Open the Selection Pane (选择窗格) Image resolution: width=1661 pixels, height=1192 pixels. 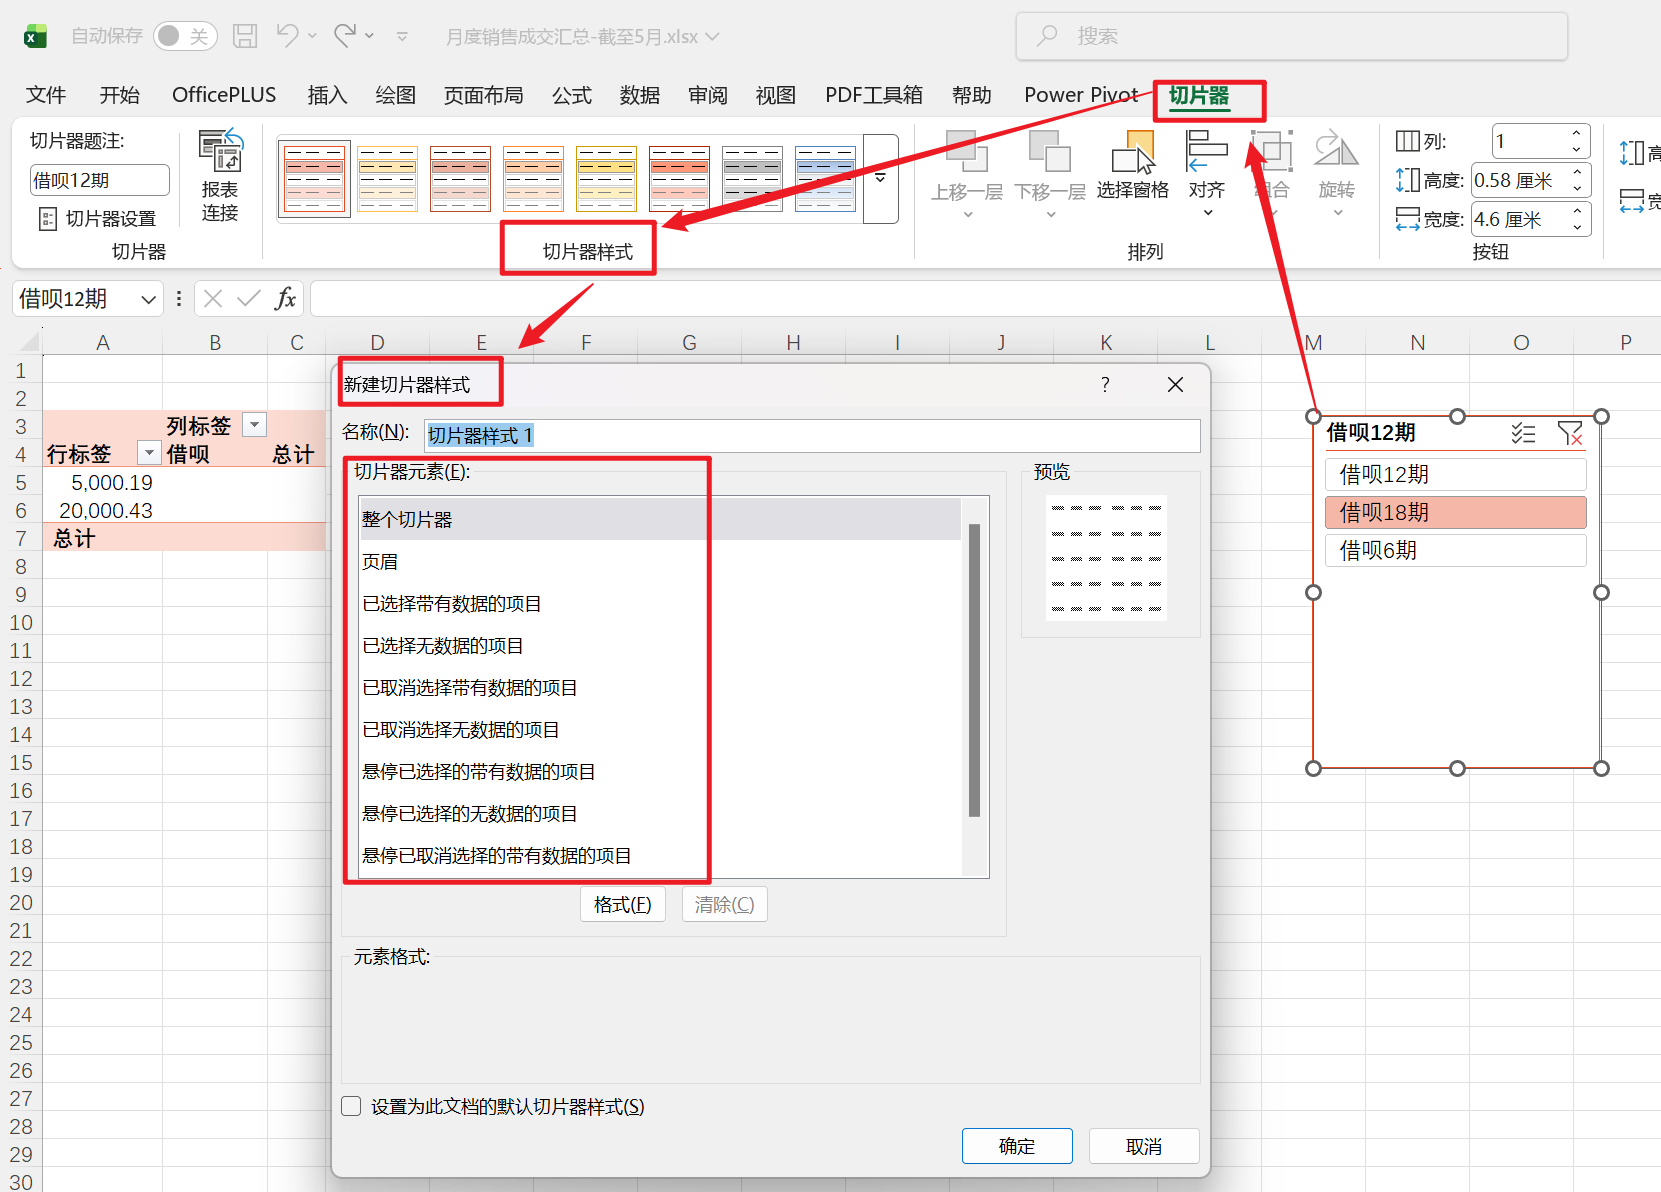[x=1132, y=165]
